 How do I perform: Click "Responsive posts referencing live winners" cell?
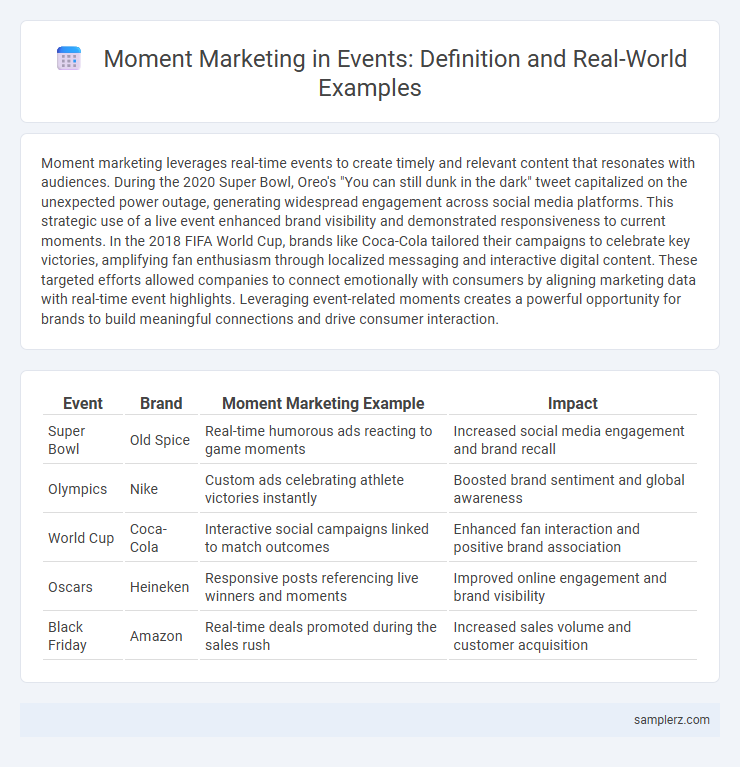point(323,587)
